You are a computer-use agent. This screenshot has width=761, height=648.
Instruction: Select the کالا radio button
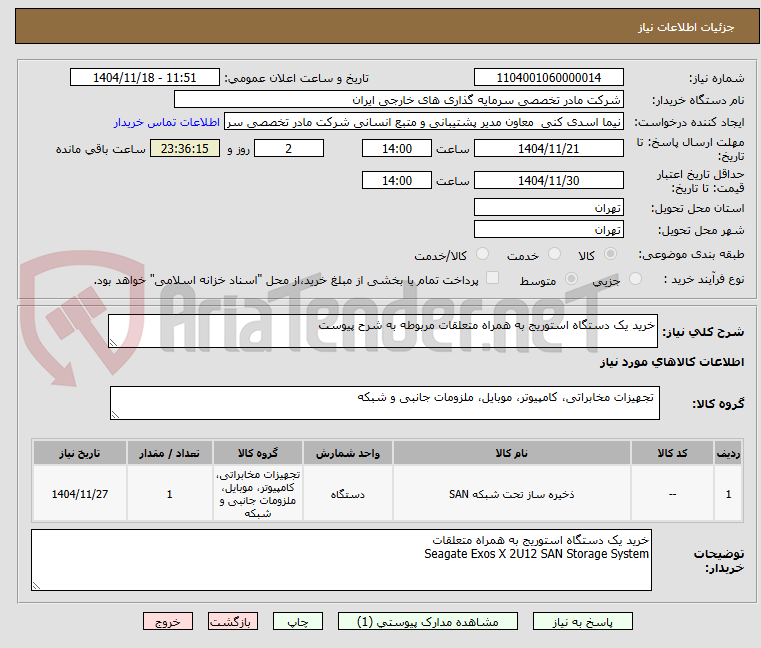(611, 254)
